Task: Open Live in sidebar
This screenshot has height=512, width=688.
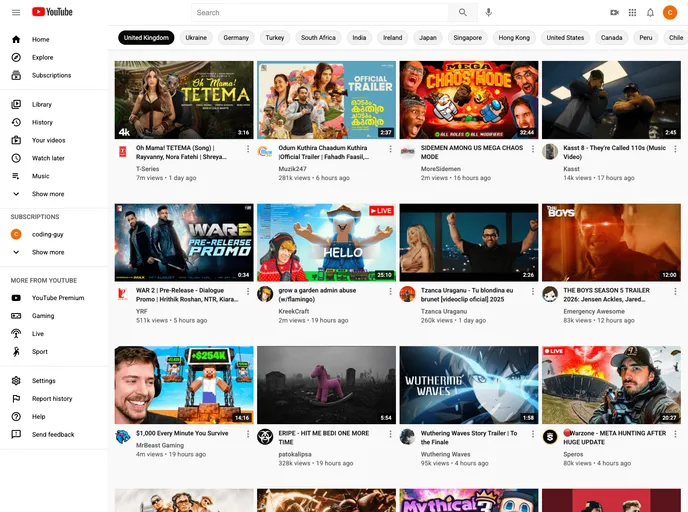Action: pos(54,334)
